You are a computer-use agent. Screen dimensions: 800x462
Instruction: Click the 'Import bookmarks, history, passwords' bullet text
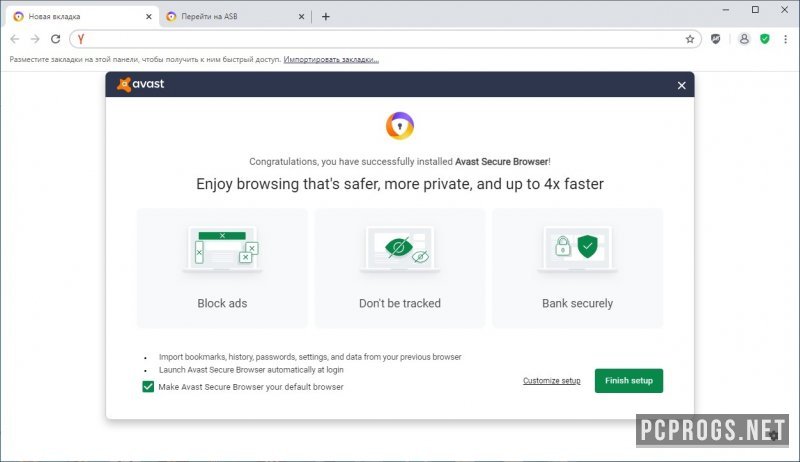tap(310, 357)
